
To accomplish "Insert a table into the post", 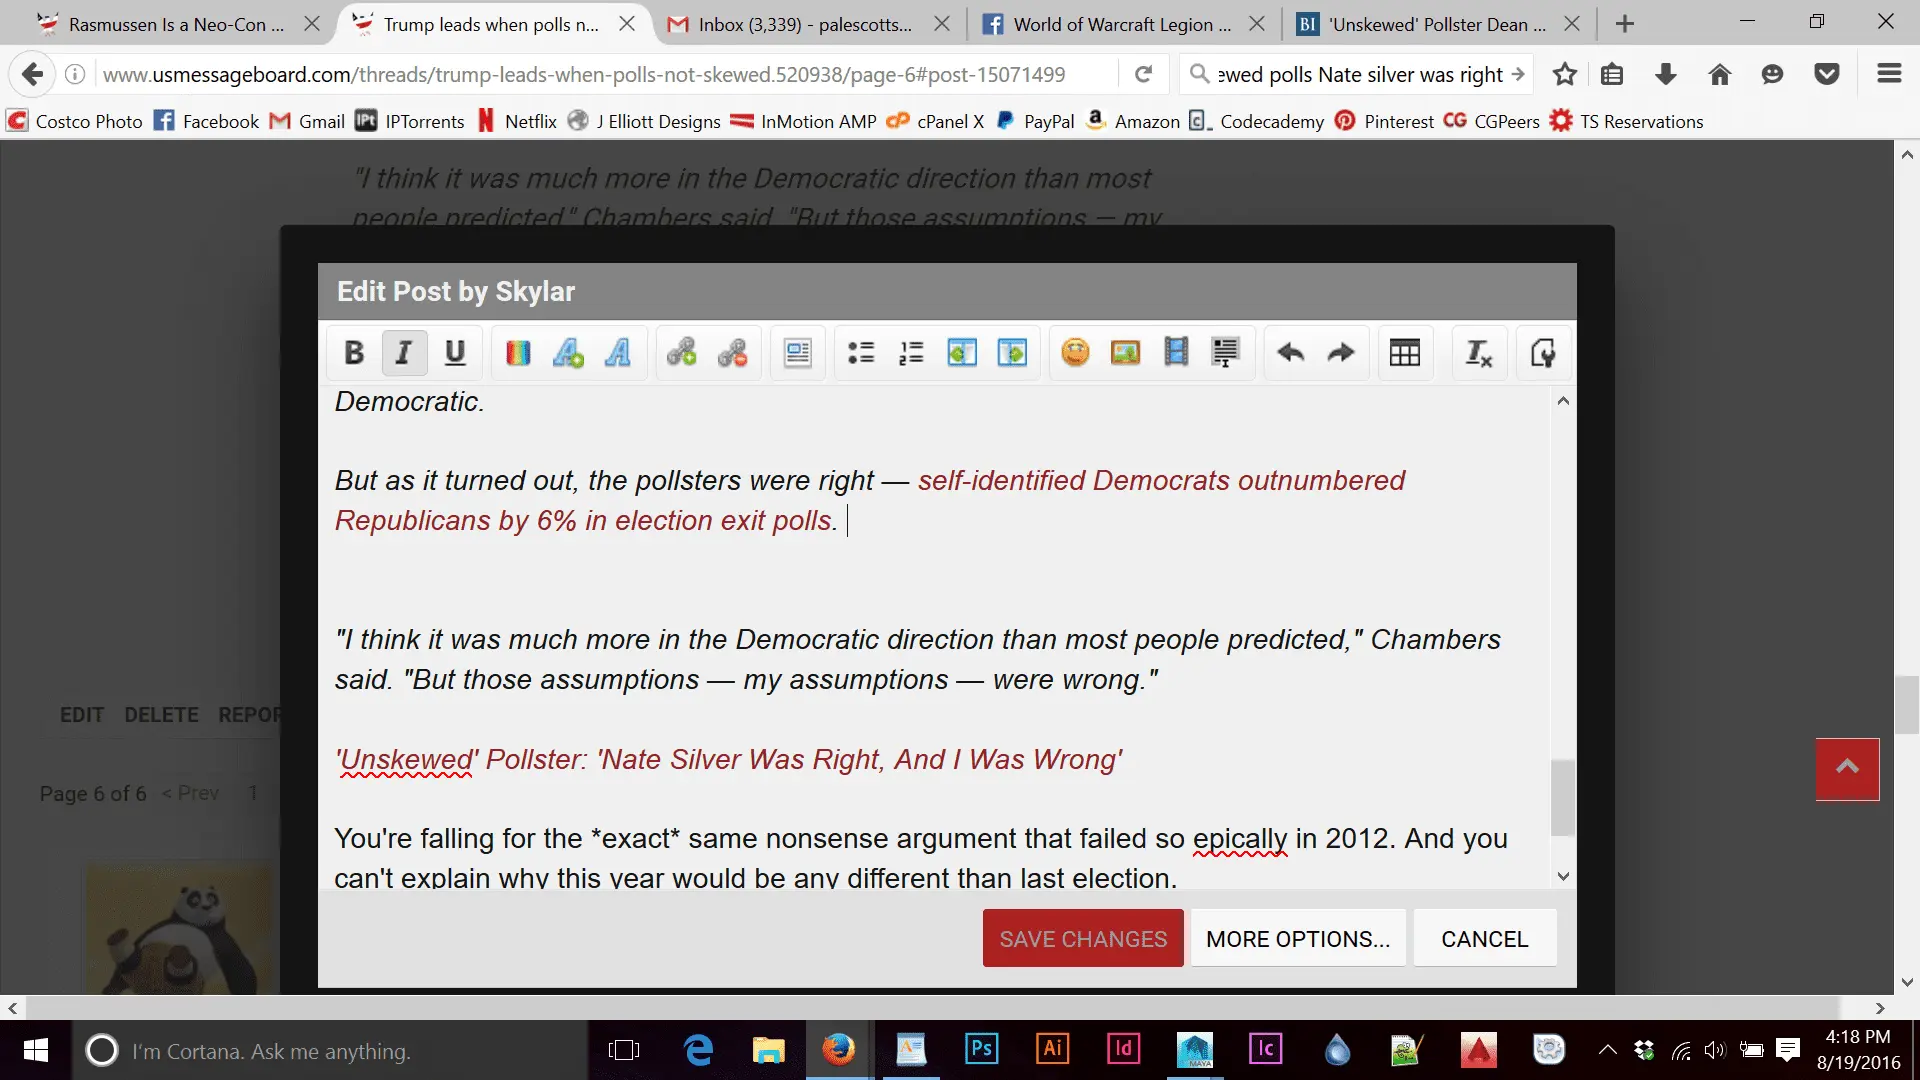I will click(x=1404, y=353).
